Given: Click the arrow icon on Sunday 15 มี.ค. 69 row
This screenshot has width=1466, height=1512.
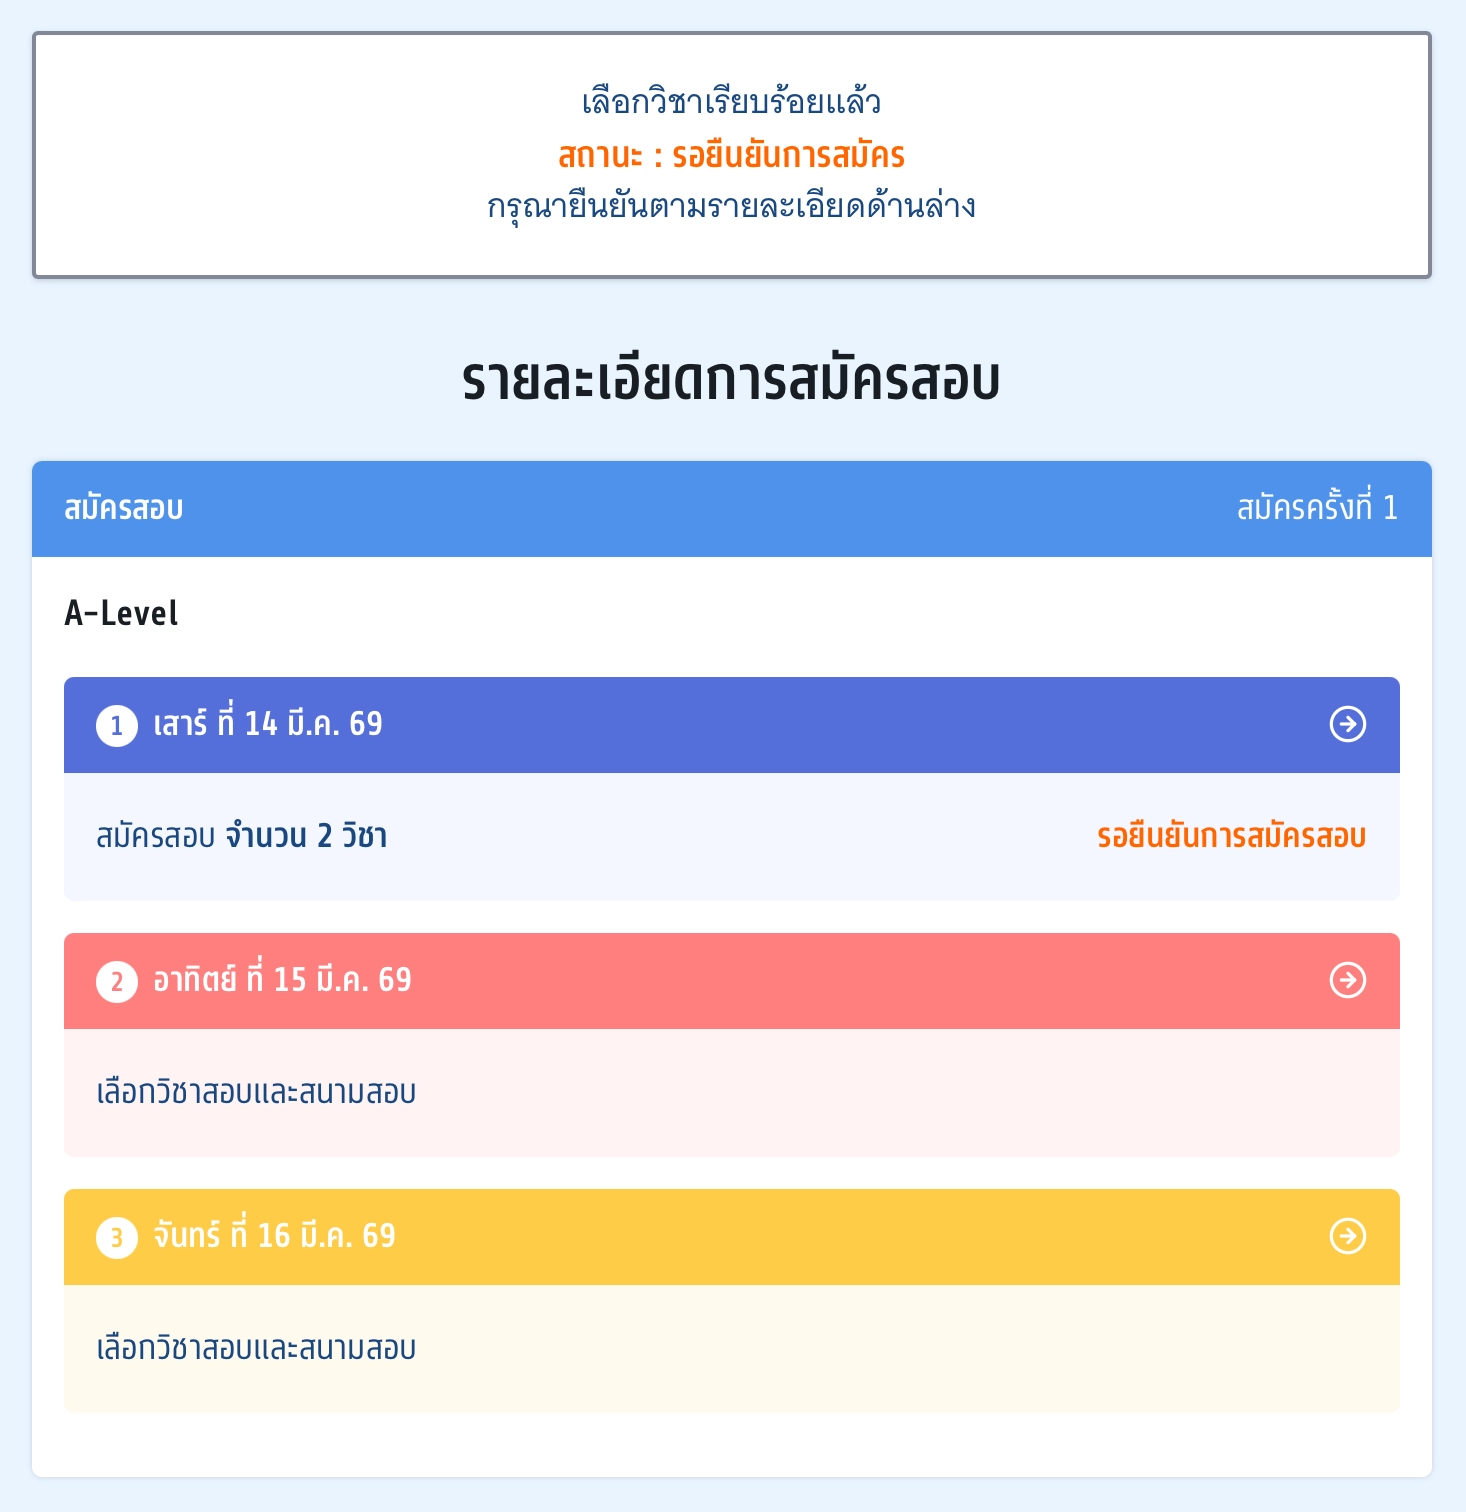Looking at the screenshot, I should (x=1347, y=980).
